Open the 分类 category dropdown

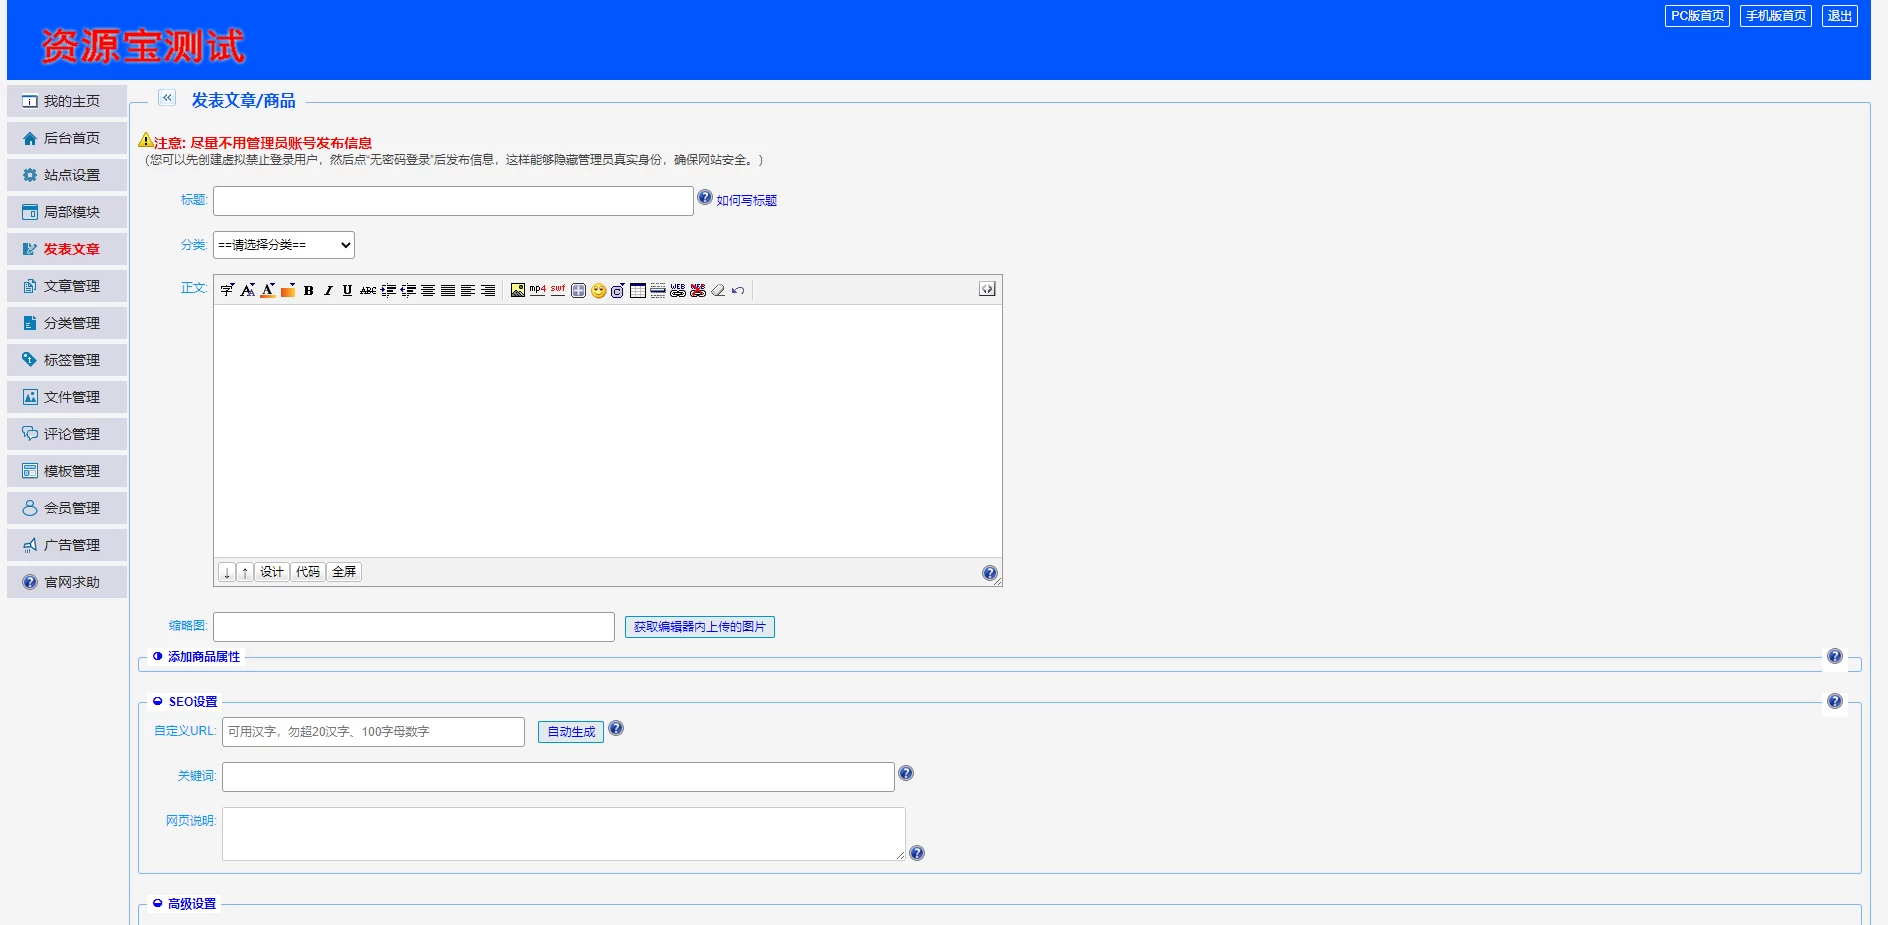[284, 245]
